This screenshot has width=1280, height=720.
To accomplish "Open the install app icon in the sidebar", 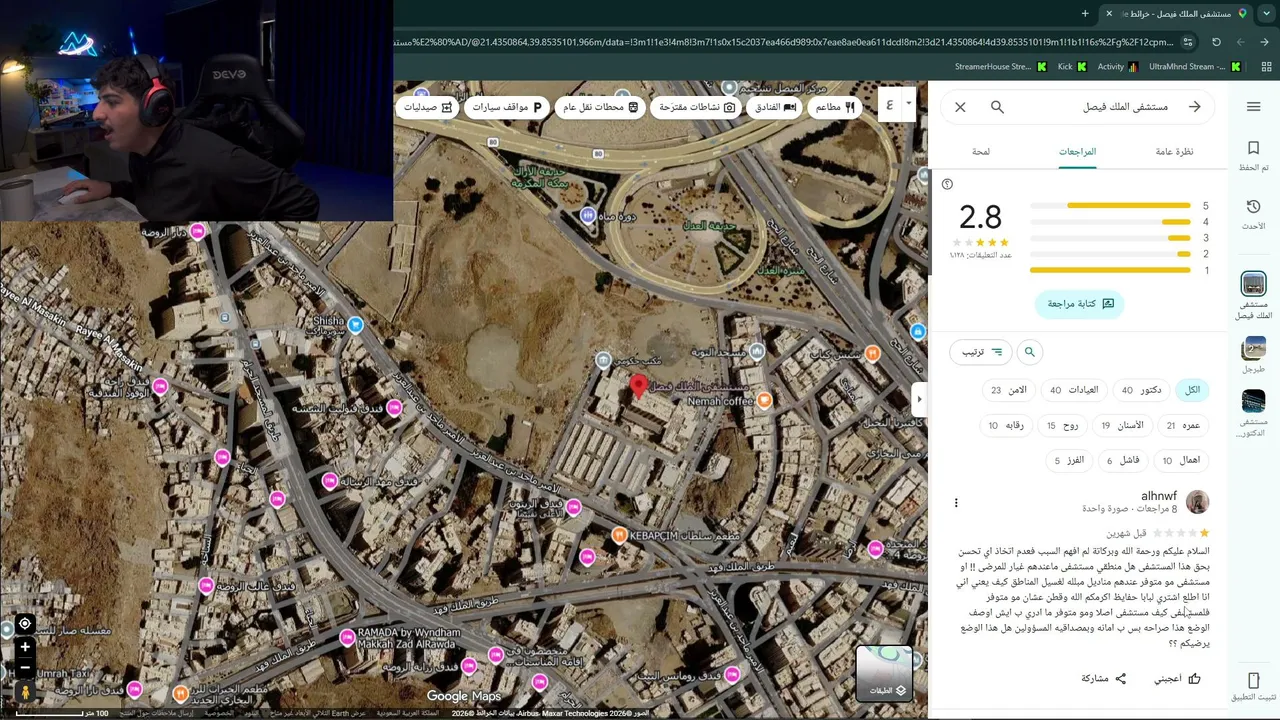I will [x=1253, y=681].
